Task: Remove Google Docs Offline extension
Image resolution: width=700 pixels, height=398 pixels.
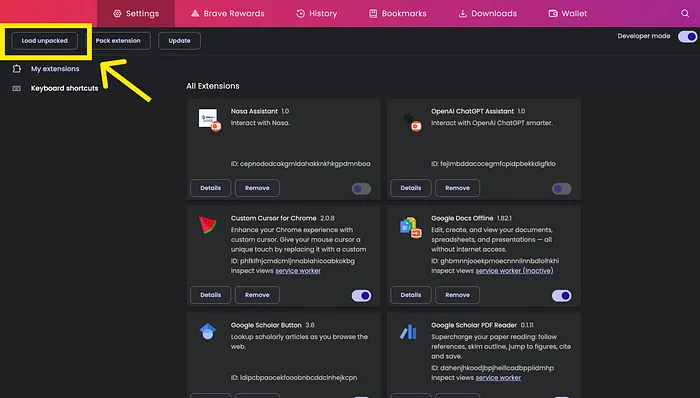Action: point(458,295)
